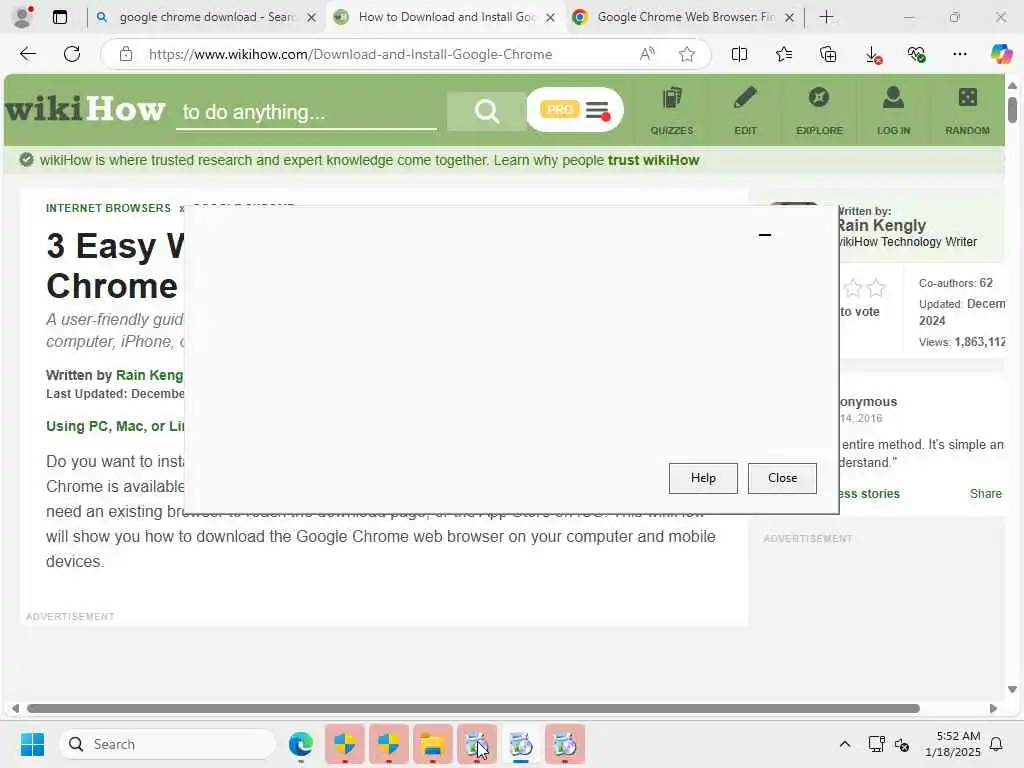Viewport: 1024px width, 768px height.
Task: Open the notifications bell
Action: pyautogui.click(x=997, y=744)
